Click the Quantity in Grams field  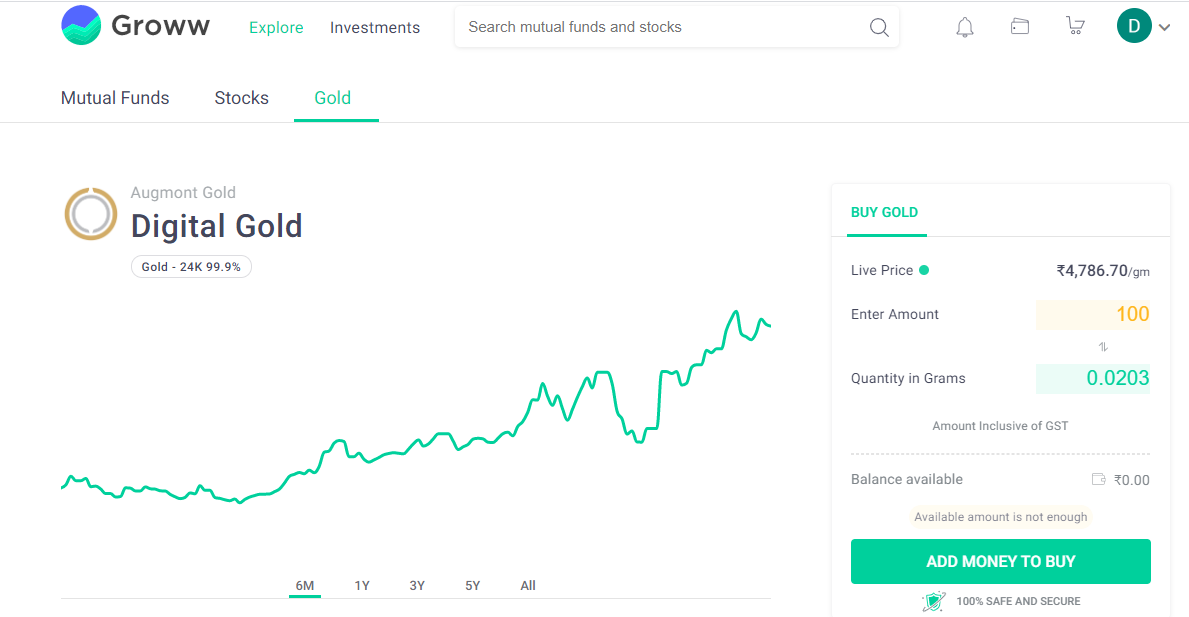coord(1093,378)
